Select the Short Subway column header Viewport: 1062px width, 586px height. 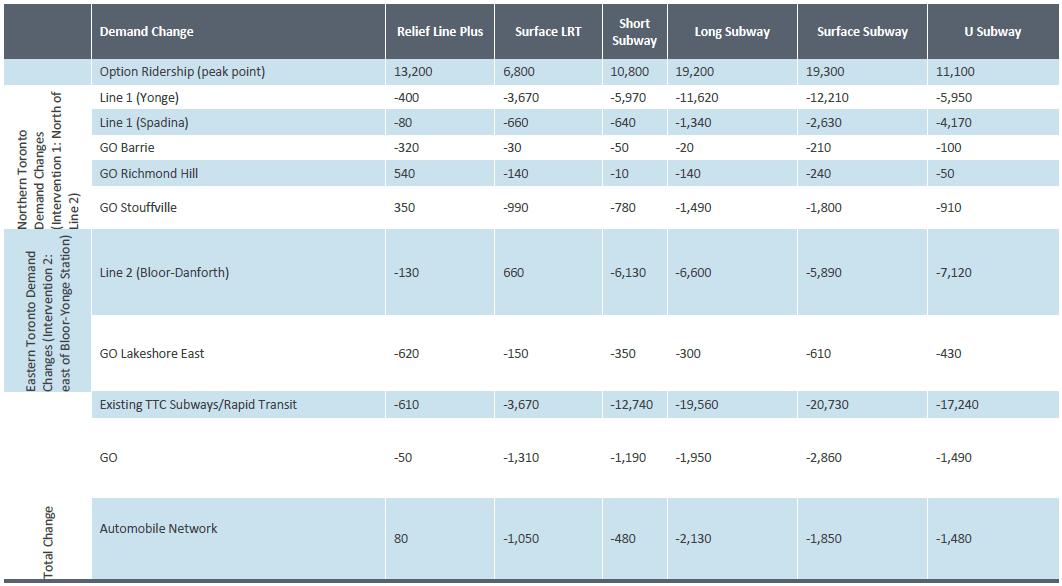click(x=635, y=32)
